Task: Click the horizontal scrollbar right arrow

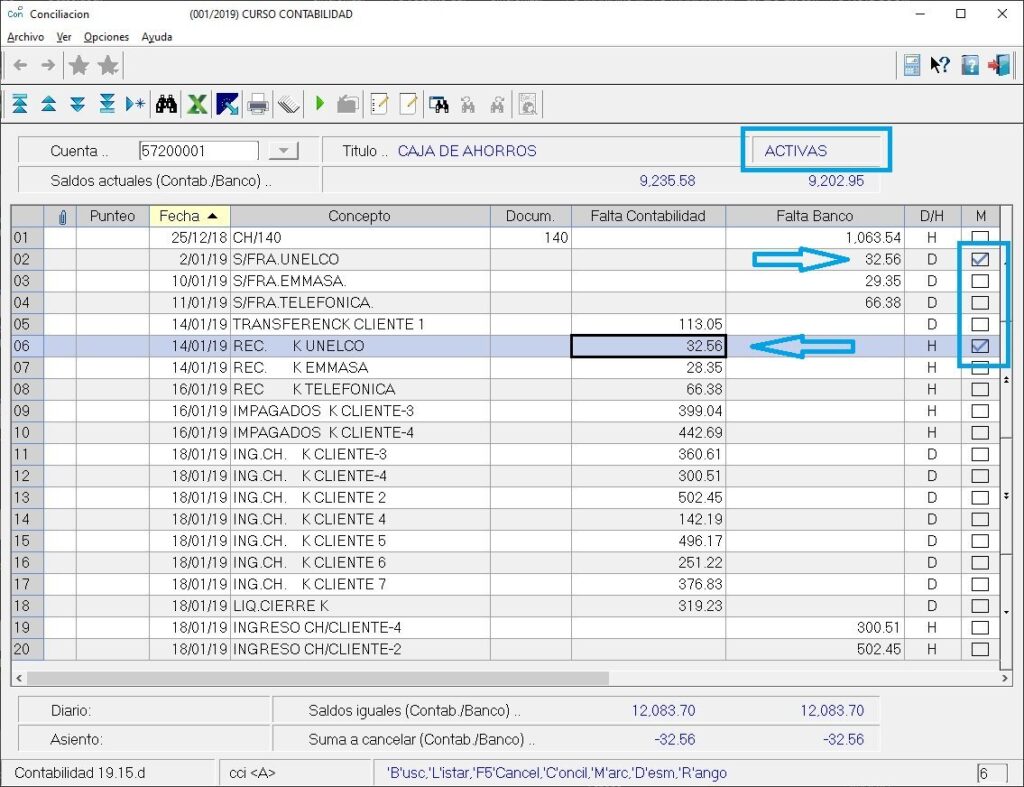Action: 1004,679
